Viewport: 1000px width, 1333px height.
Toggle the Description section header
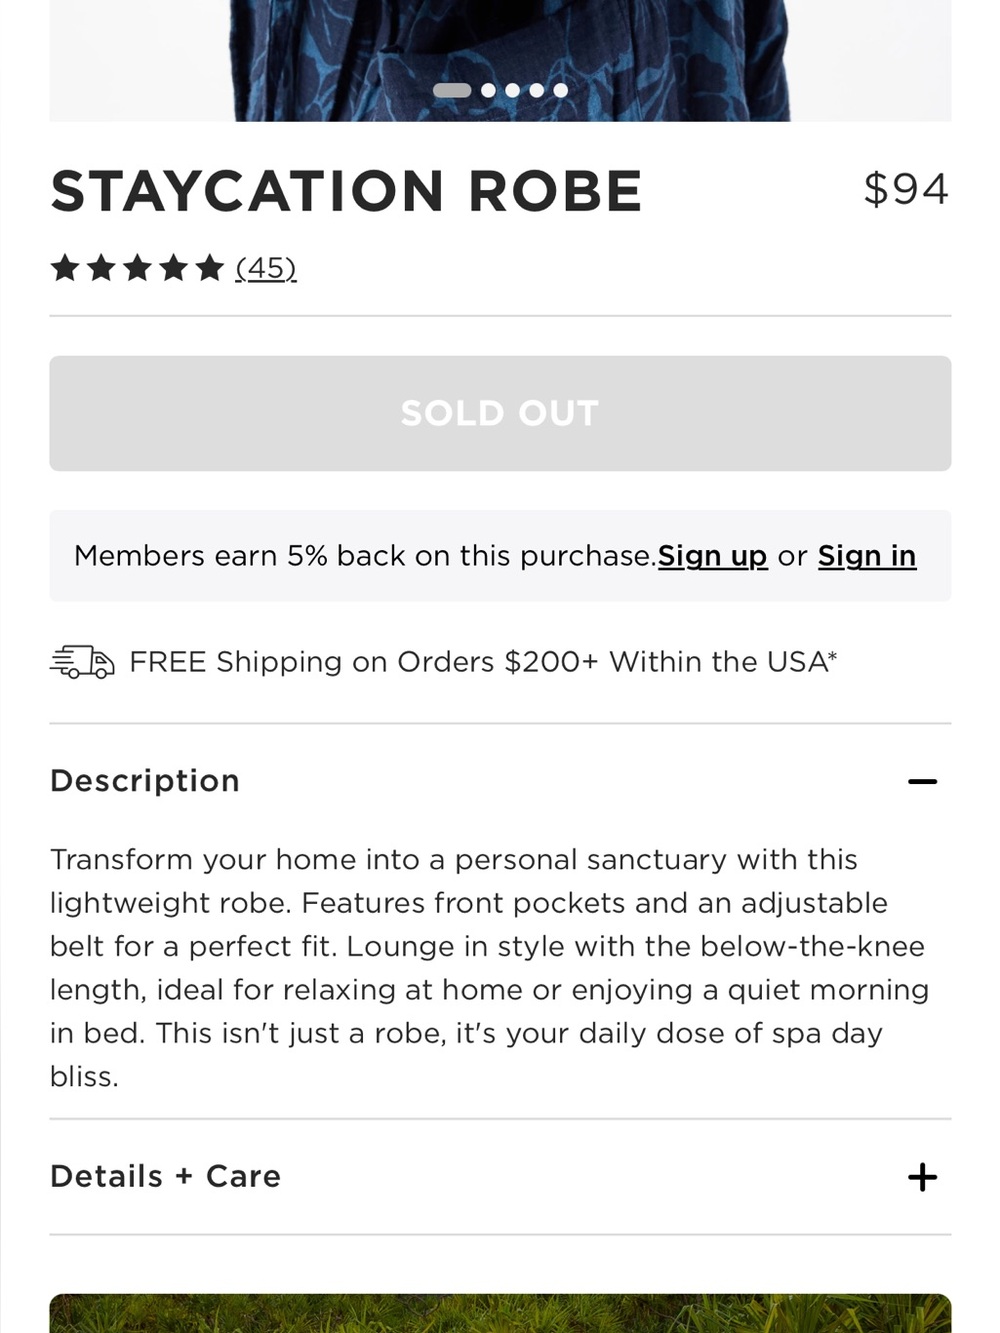pos(500,781)
